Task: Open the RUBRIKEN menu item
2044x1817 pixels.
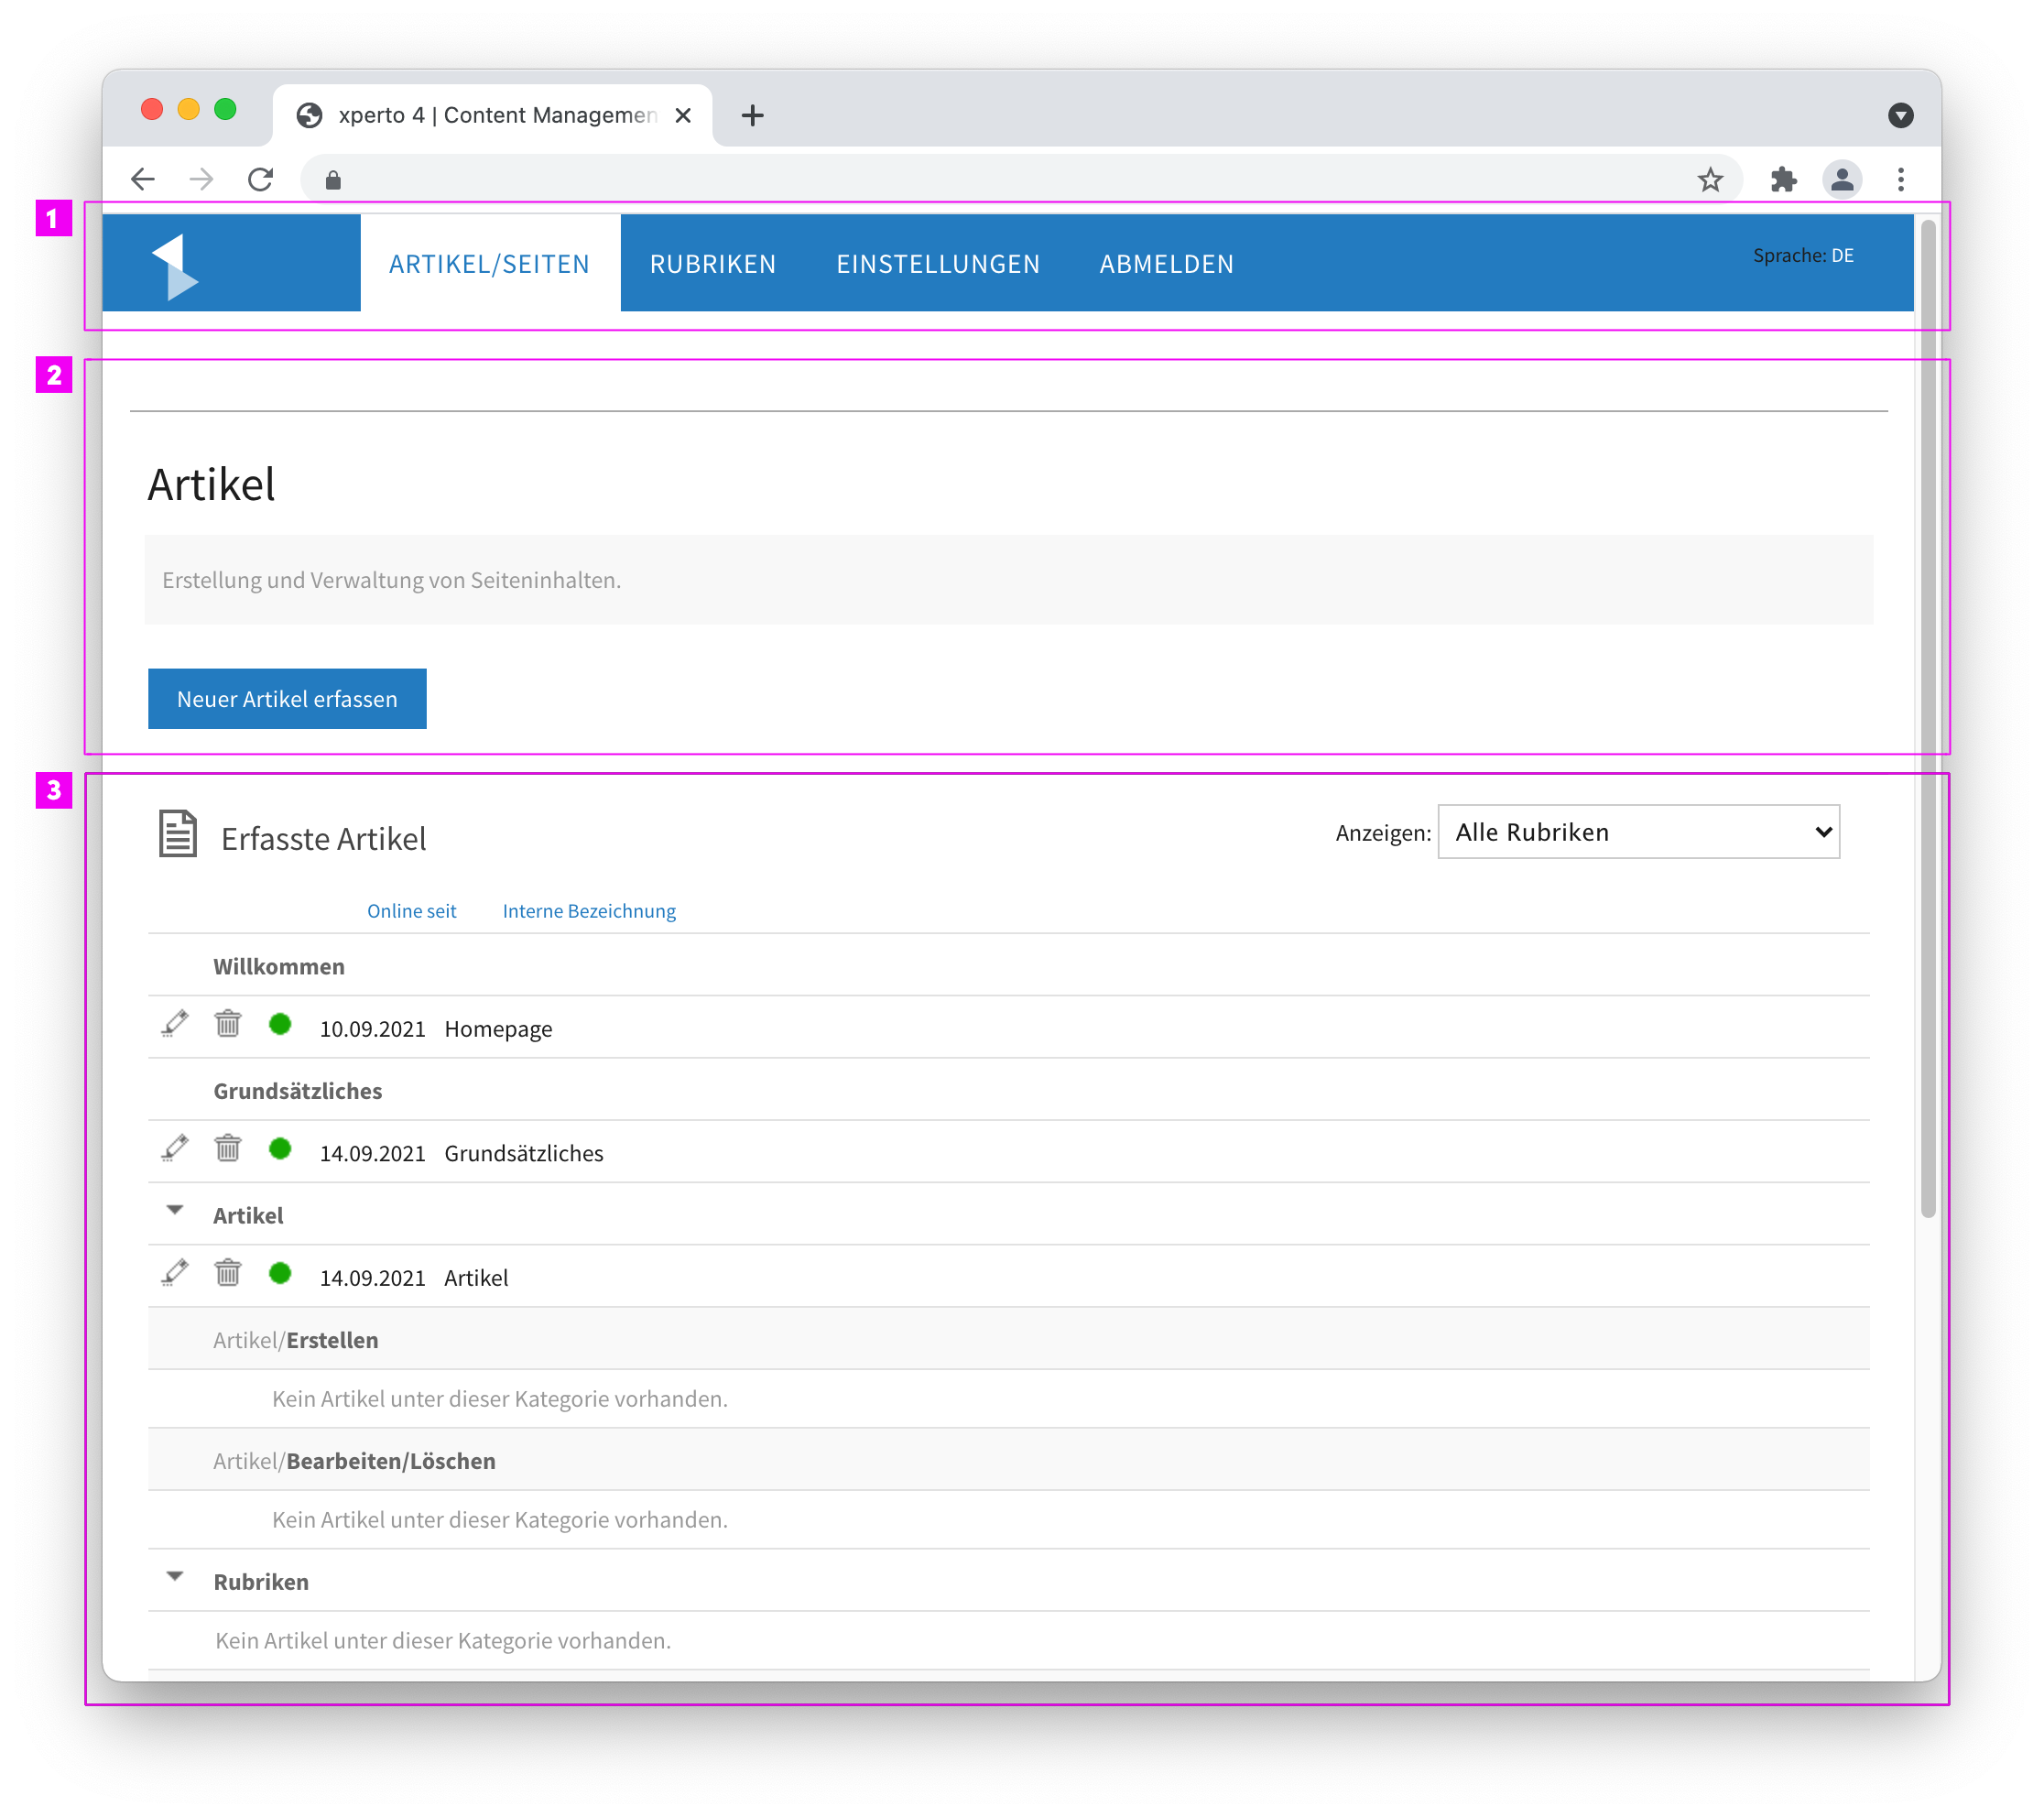Action: [713, 264]
